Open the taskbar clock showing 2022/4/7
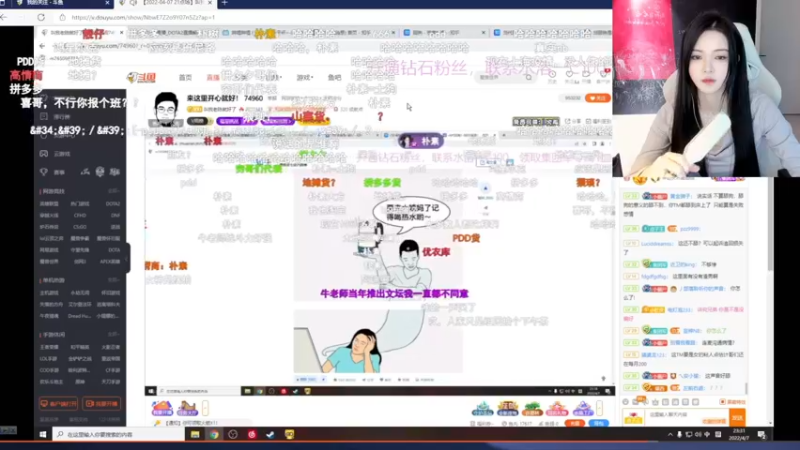 click(739, 434)
